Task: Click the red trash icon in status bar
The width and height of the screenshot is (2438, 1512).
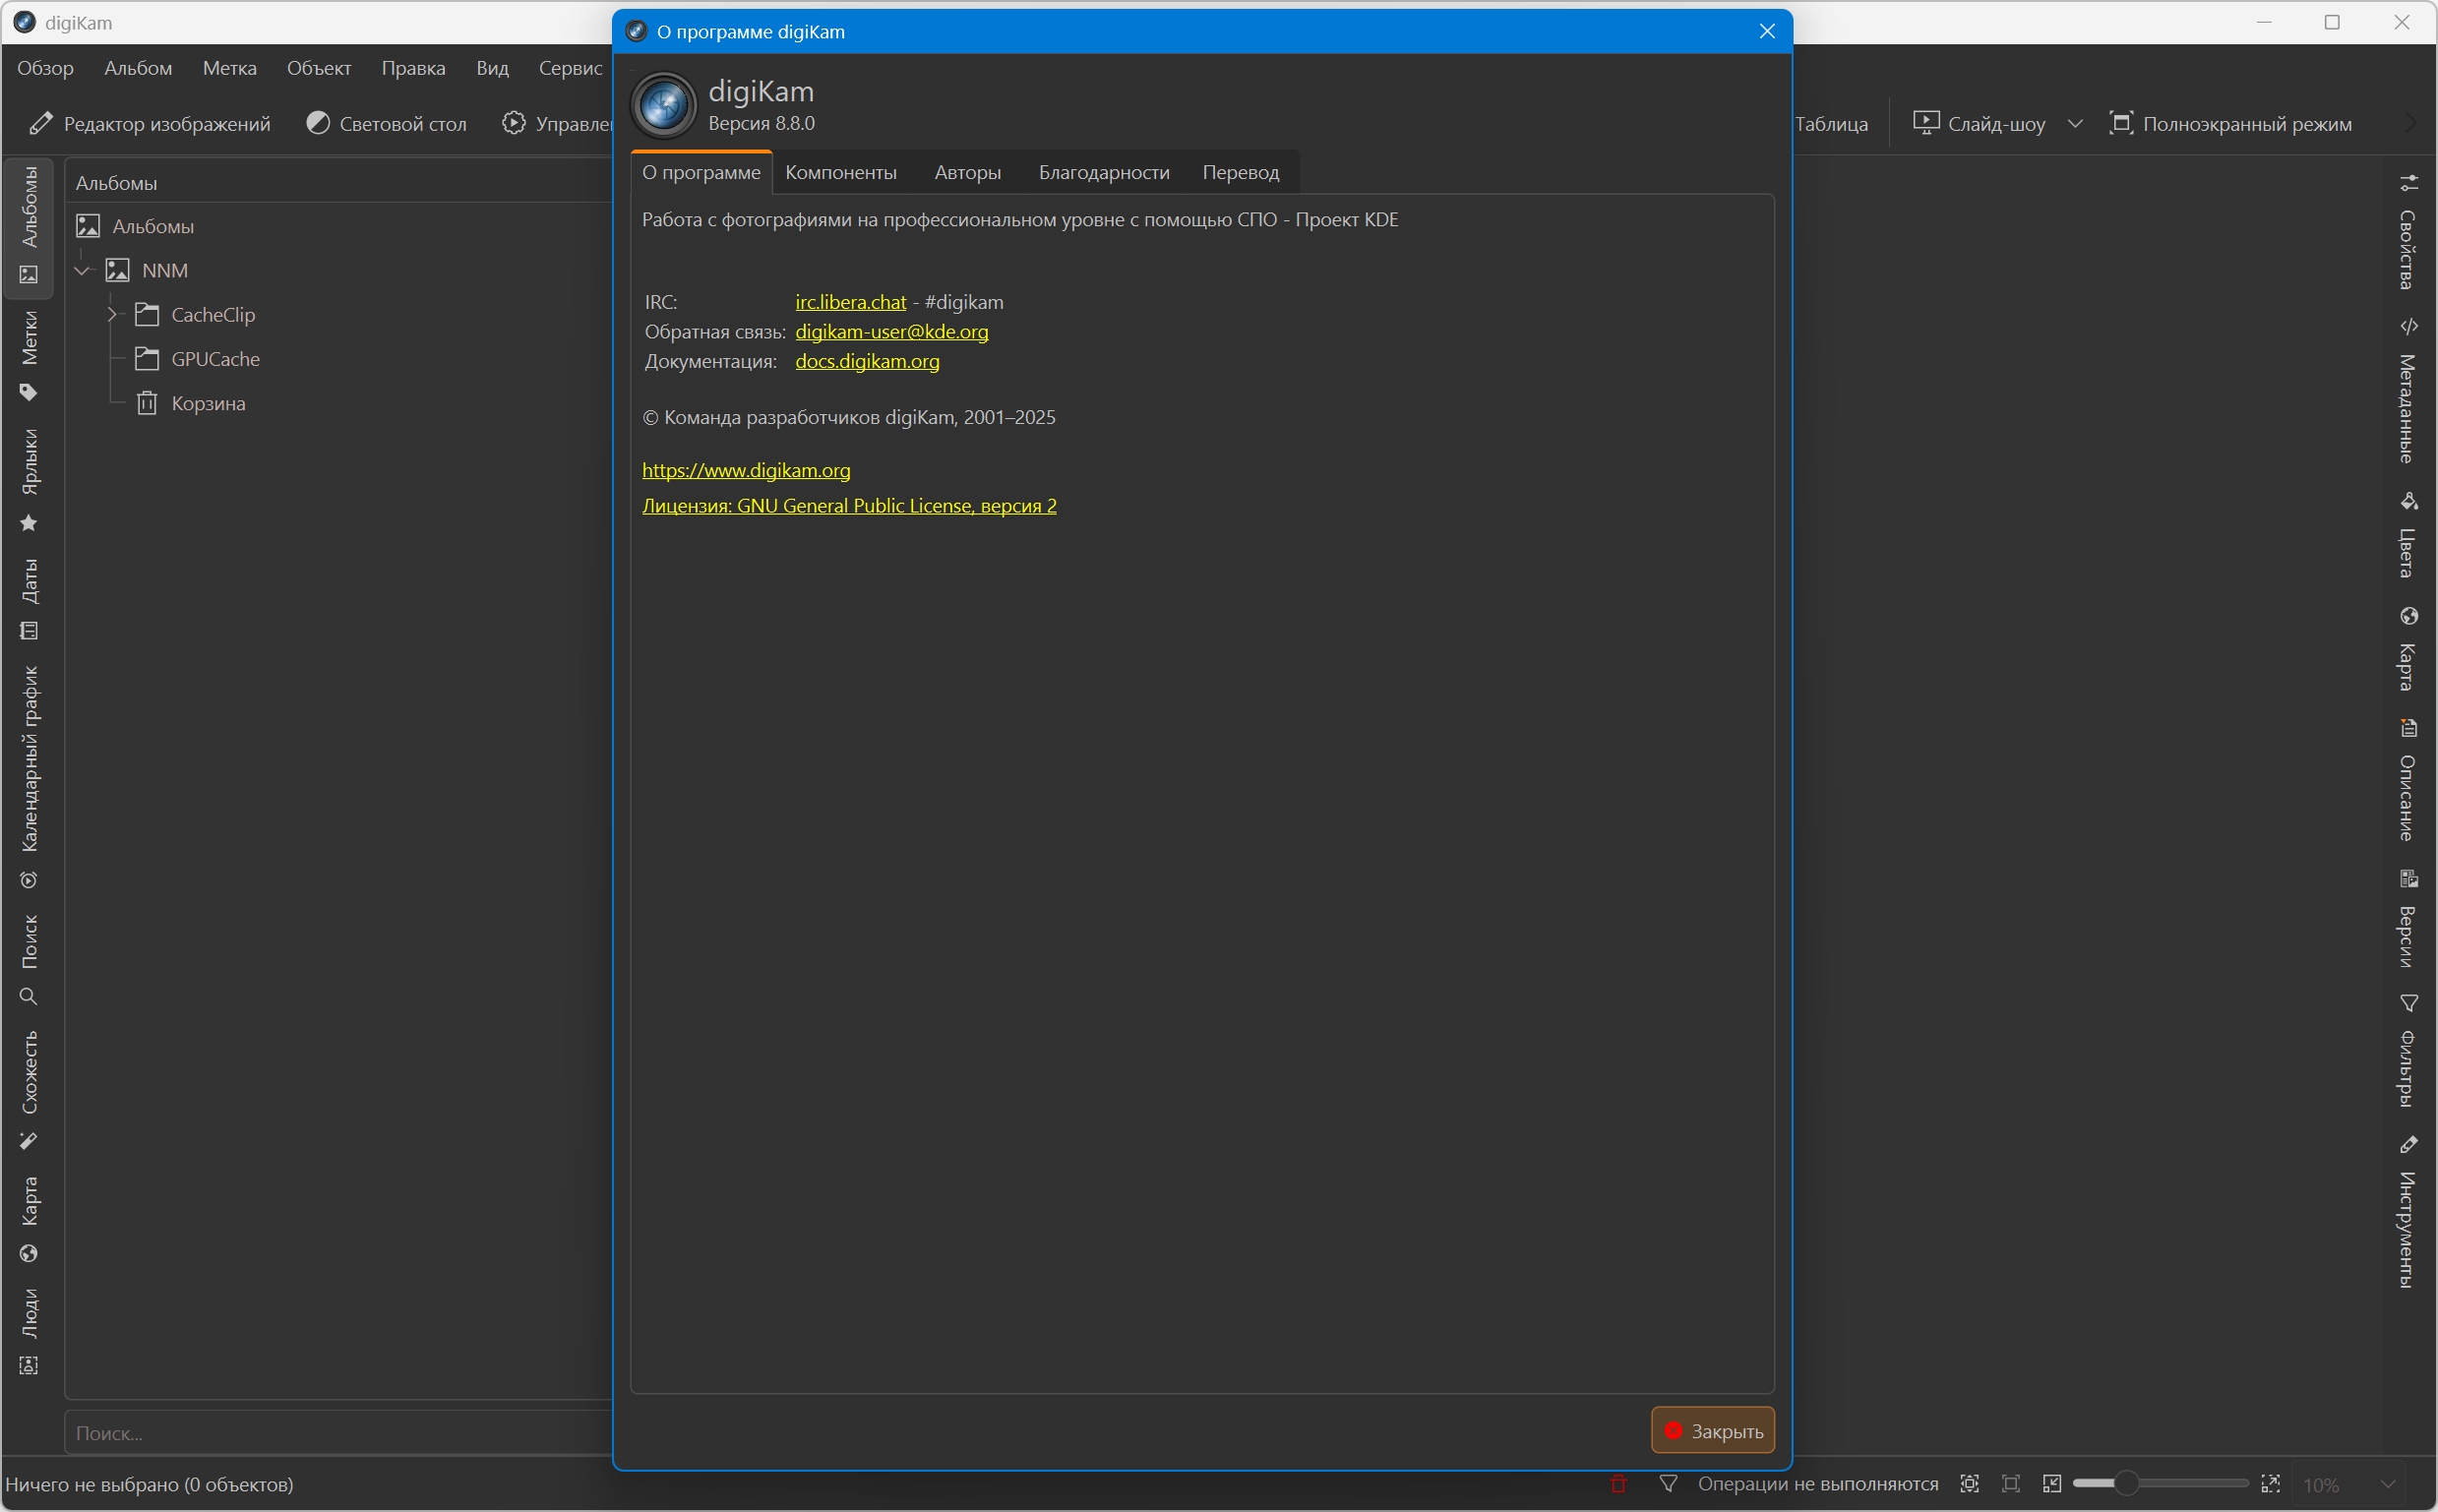Action: click(1619, 1484)
